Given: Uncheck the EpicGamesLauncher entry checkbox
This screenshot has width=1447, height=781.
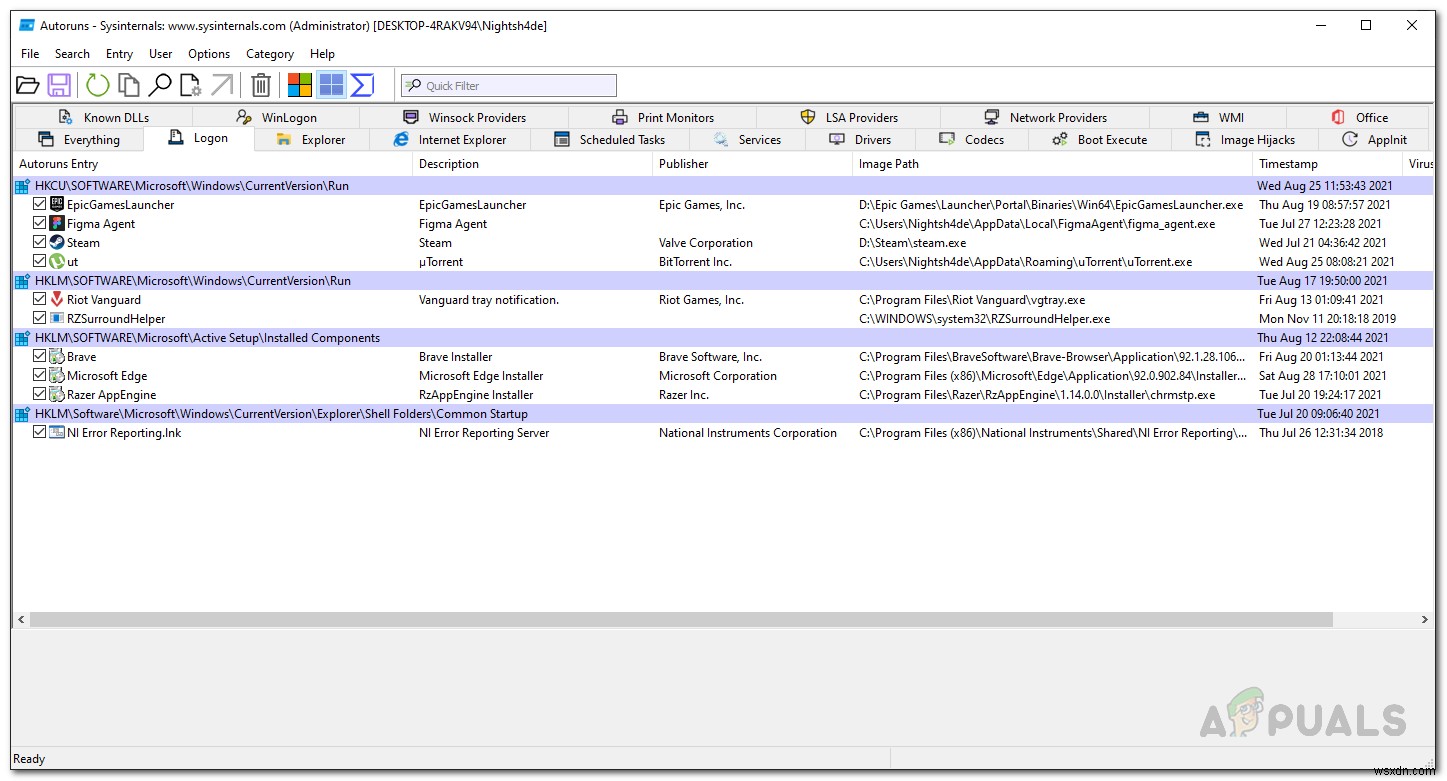Looking at the screenshot, I should 40,204.
